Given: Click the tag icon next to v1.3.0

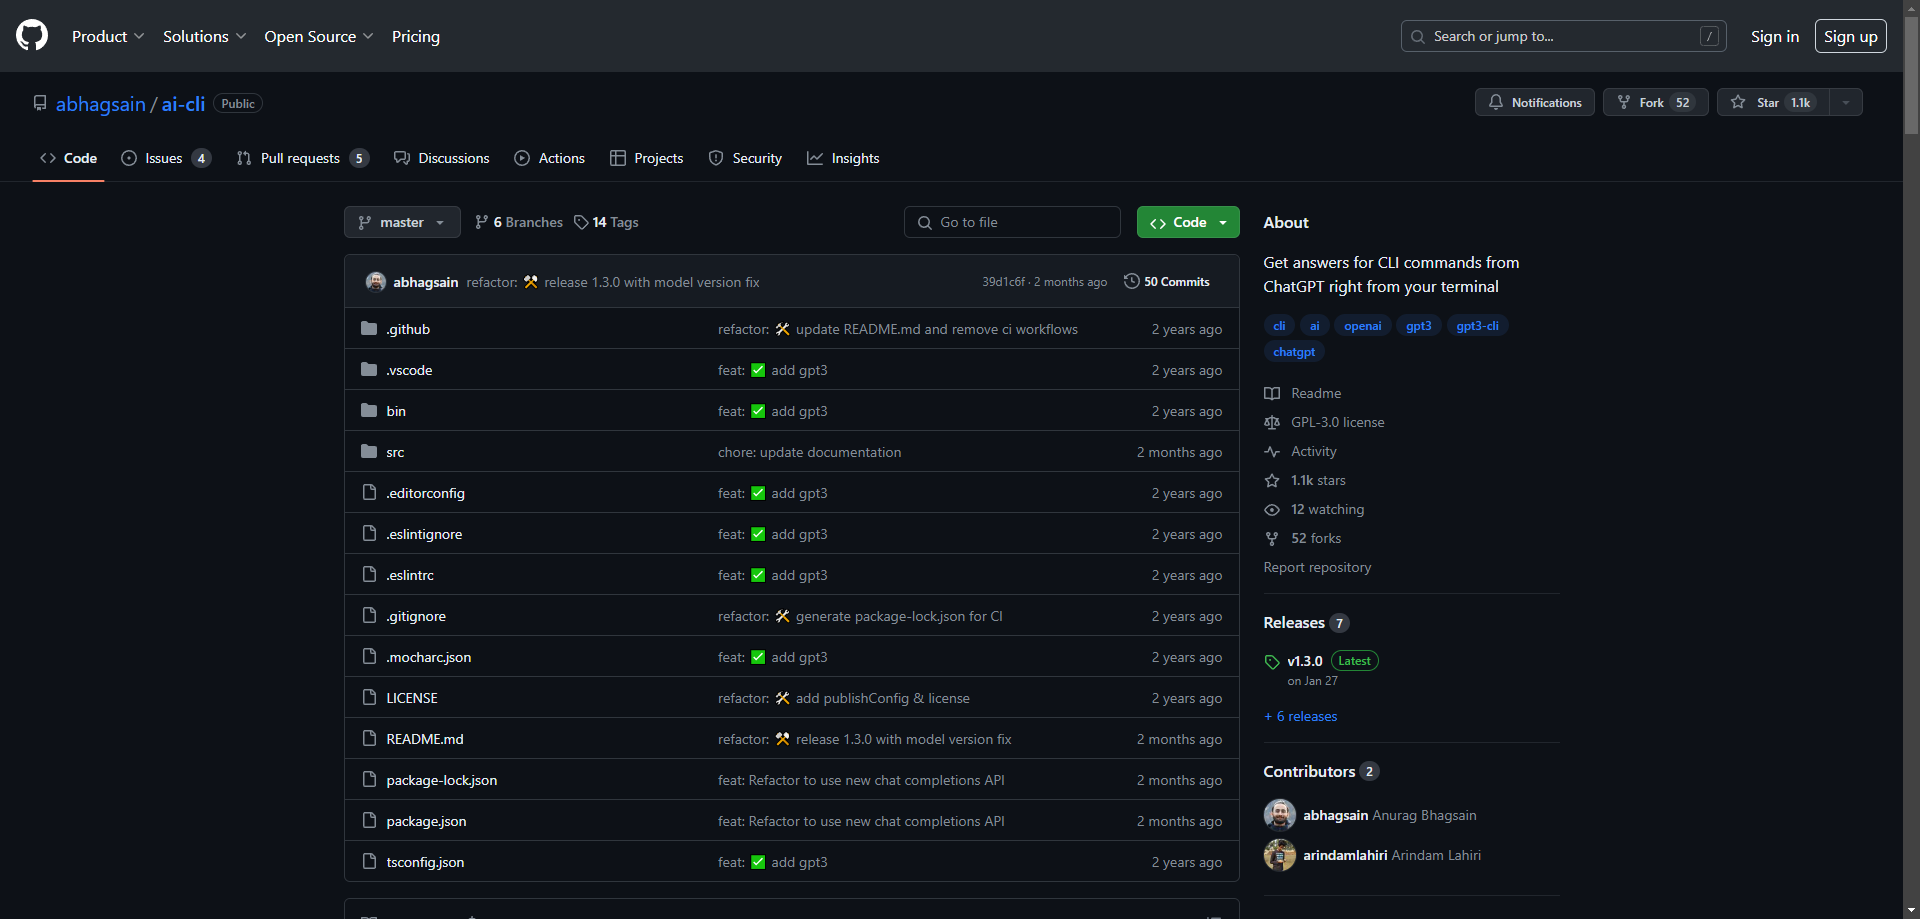Looking at the screenshot, I should tap(1272, 661).
